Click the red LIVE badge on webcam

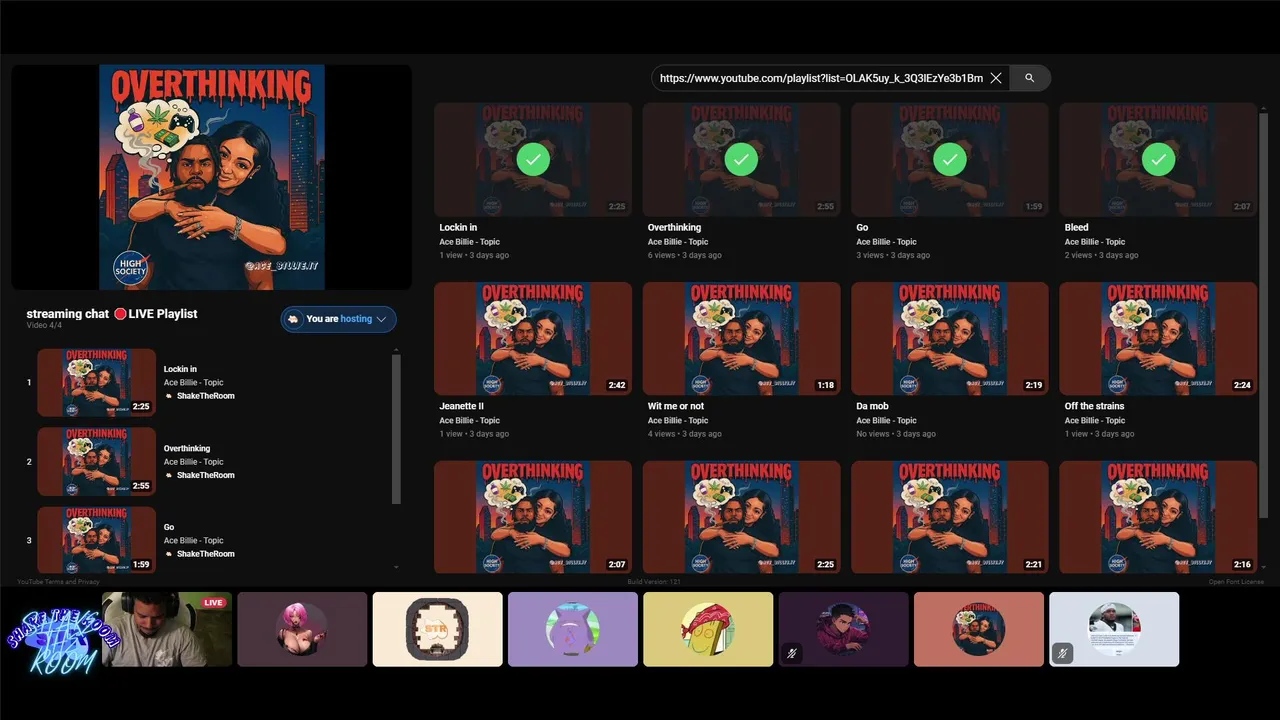(x=213, y=603)
